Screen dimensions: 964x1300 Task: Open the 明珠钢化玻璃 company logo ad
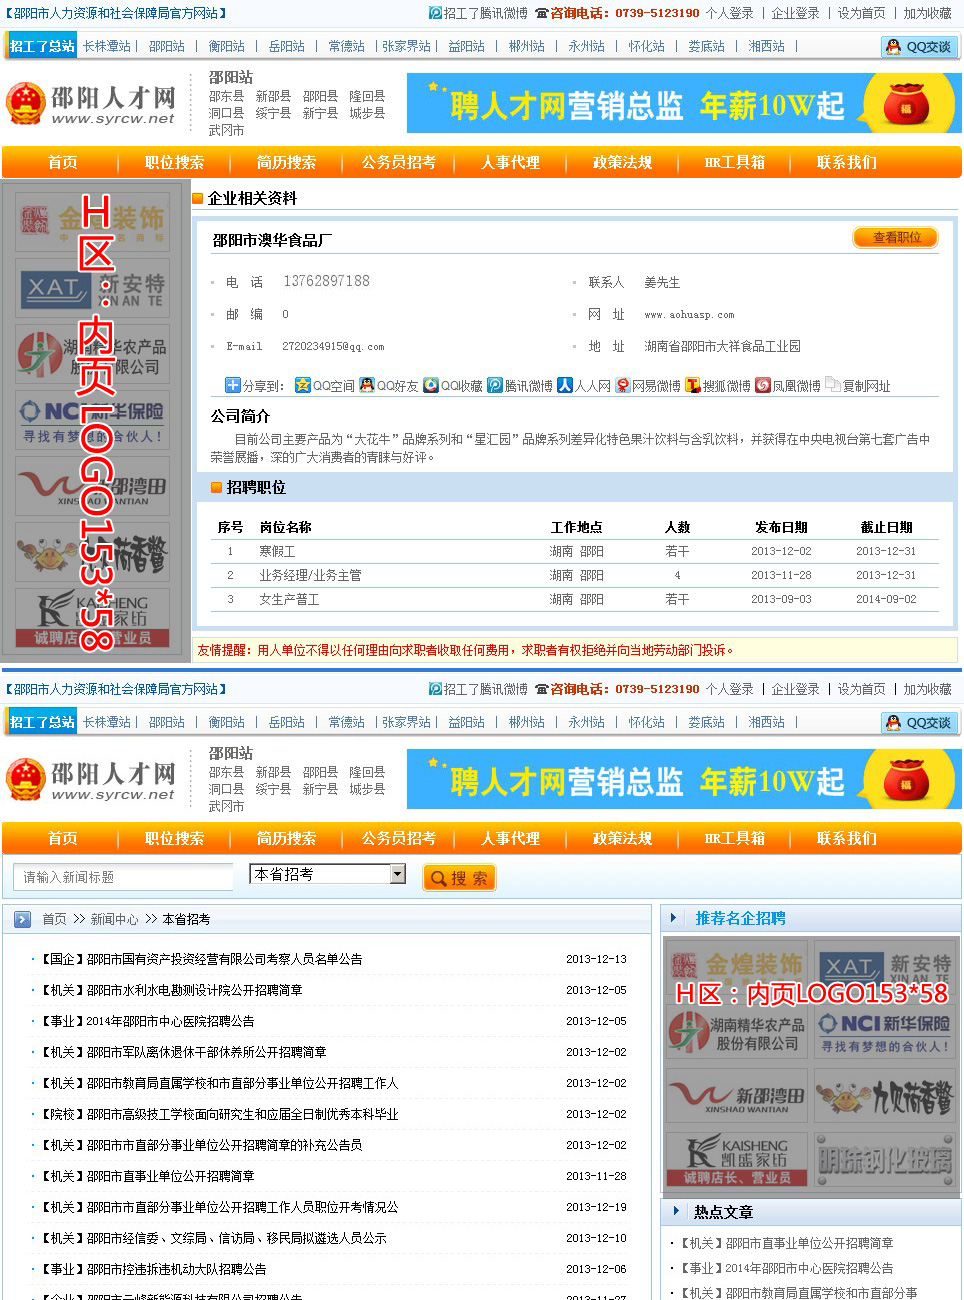coord(885,1160)
